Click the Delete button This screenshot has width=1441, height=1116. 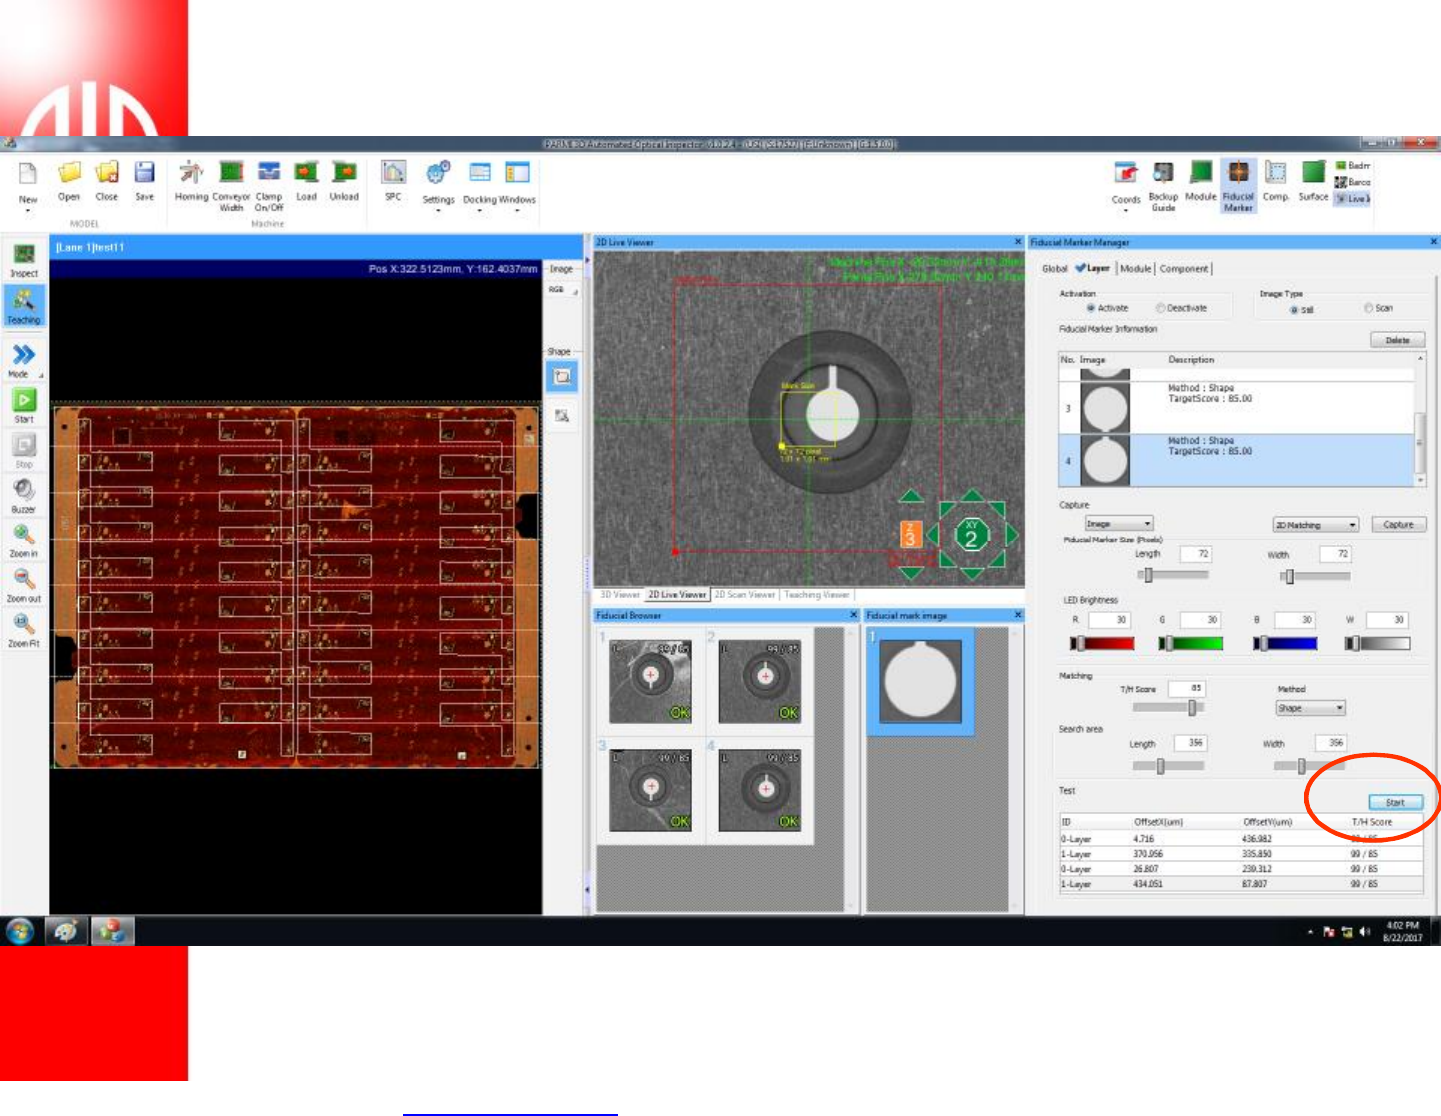click(1397, 341)
